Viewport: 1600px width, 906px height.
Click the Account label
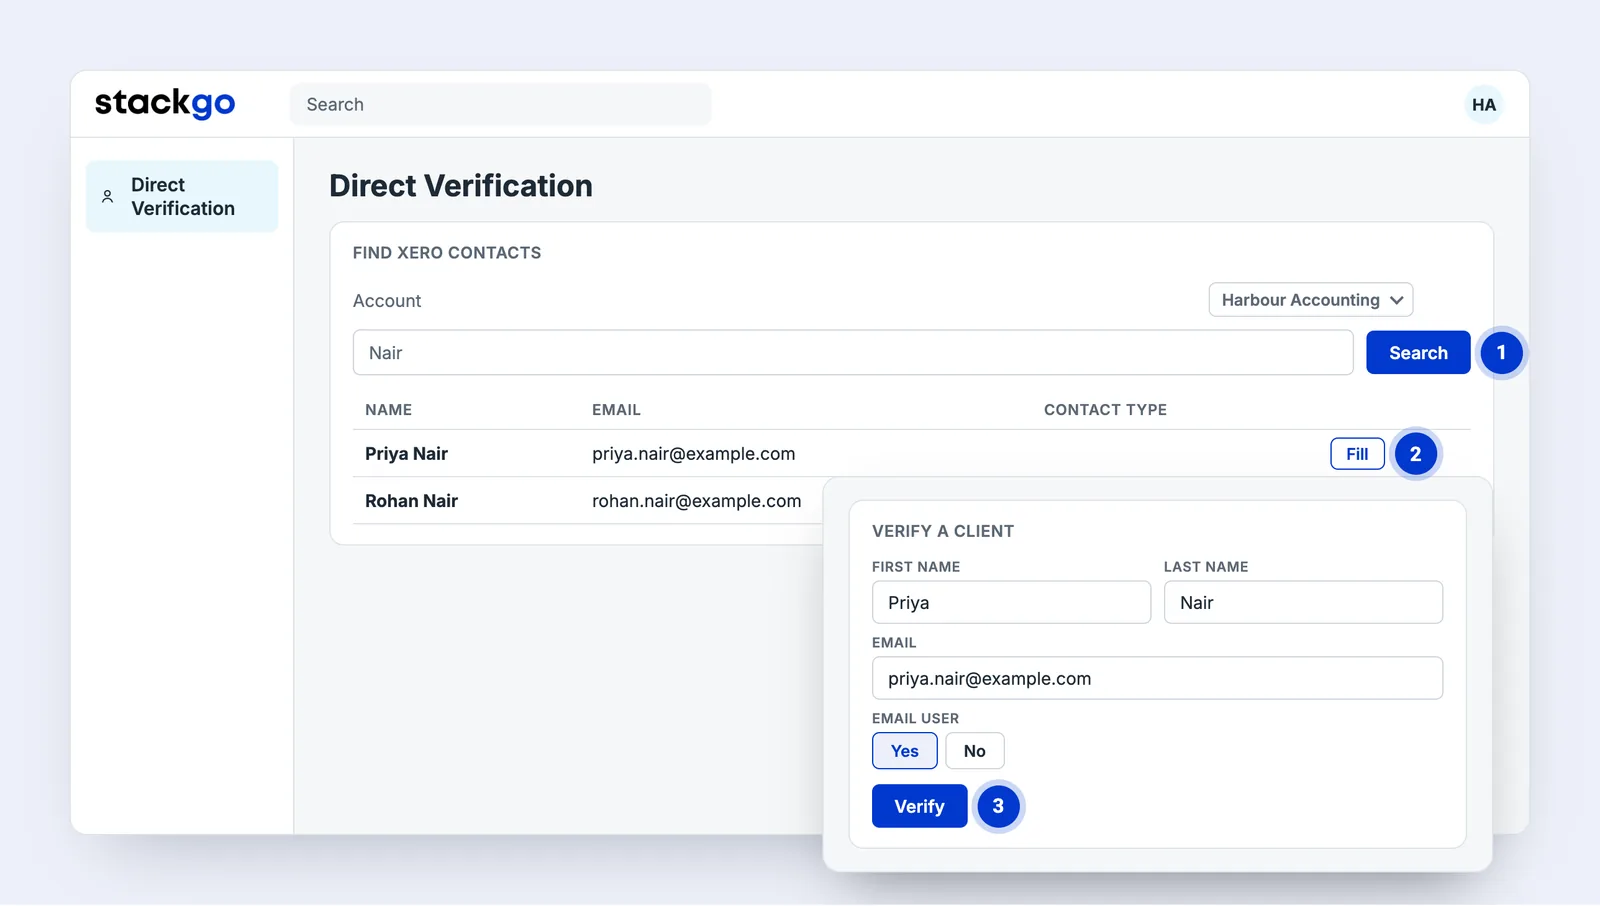click(387, 301)
